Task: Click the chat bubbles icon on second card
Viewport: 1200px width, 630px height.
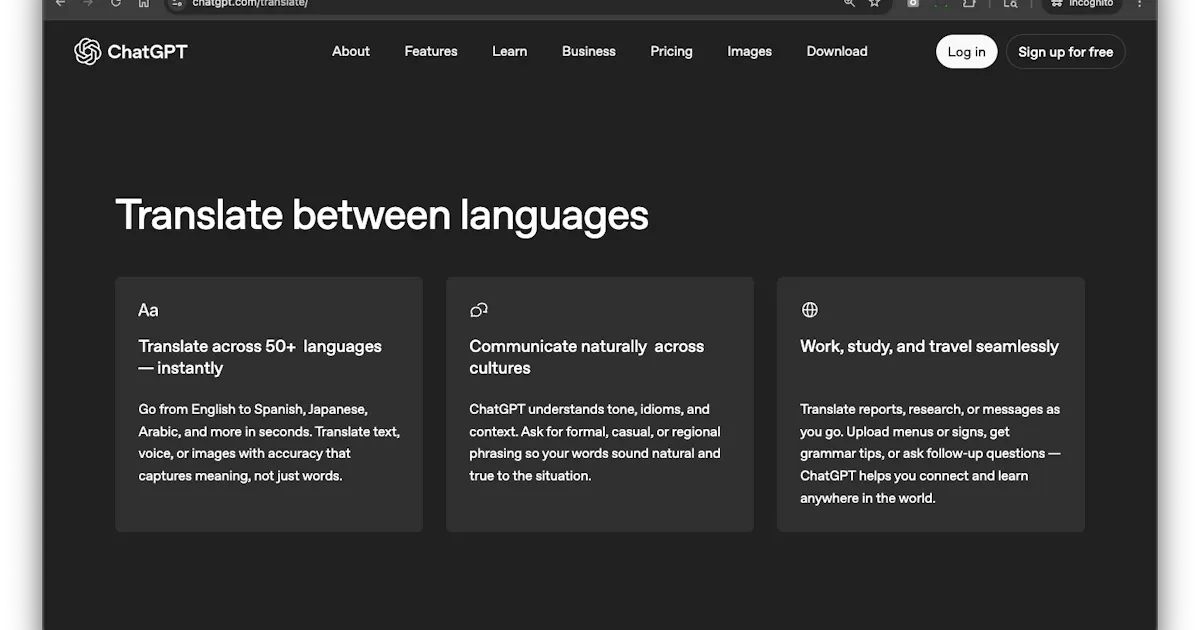Action: (479, 310)
